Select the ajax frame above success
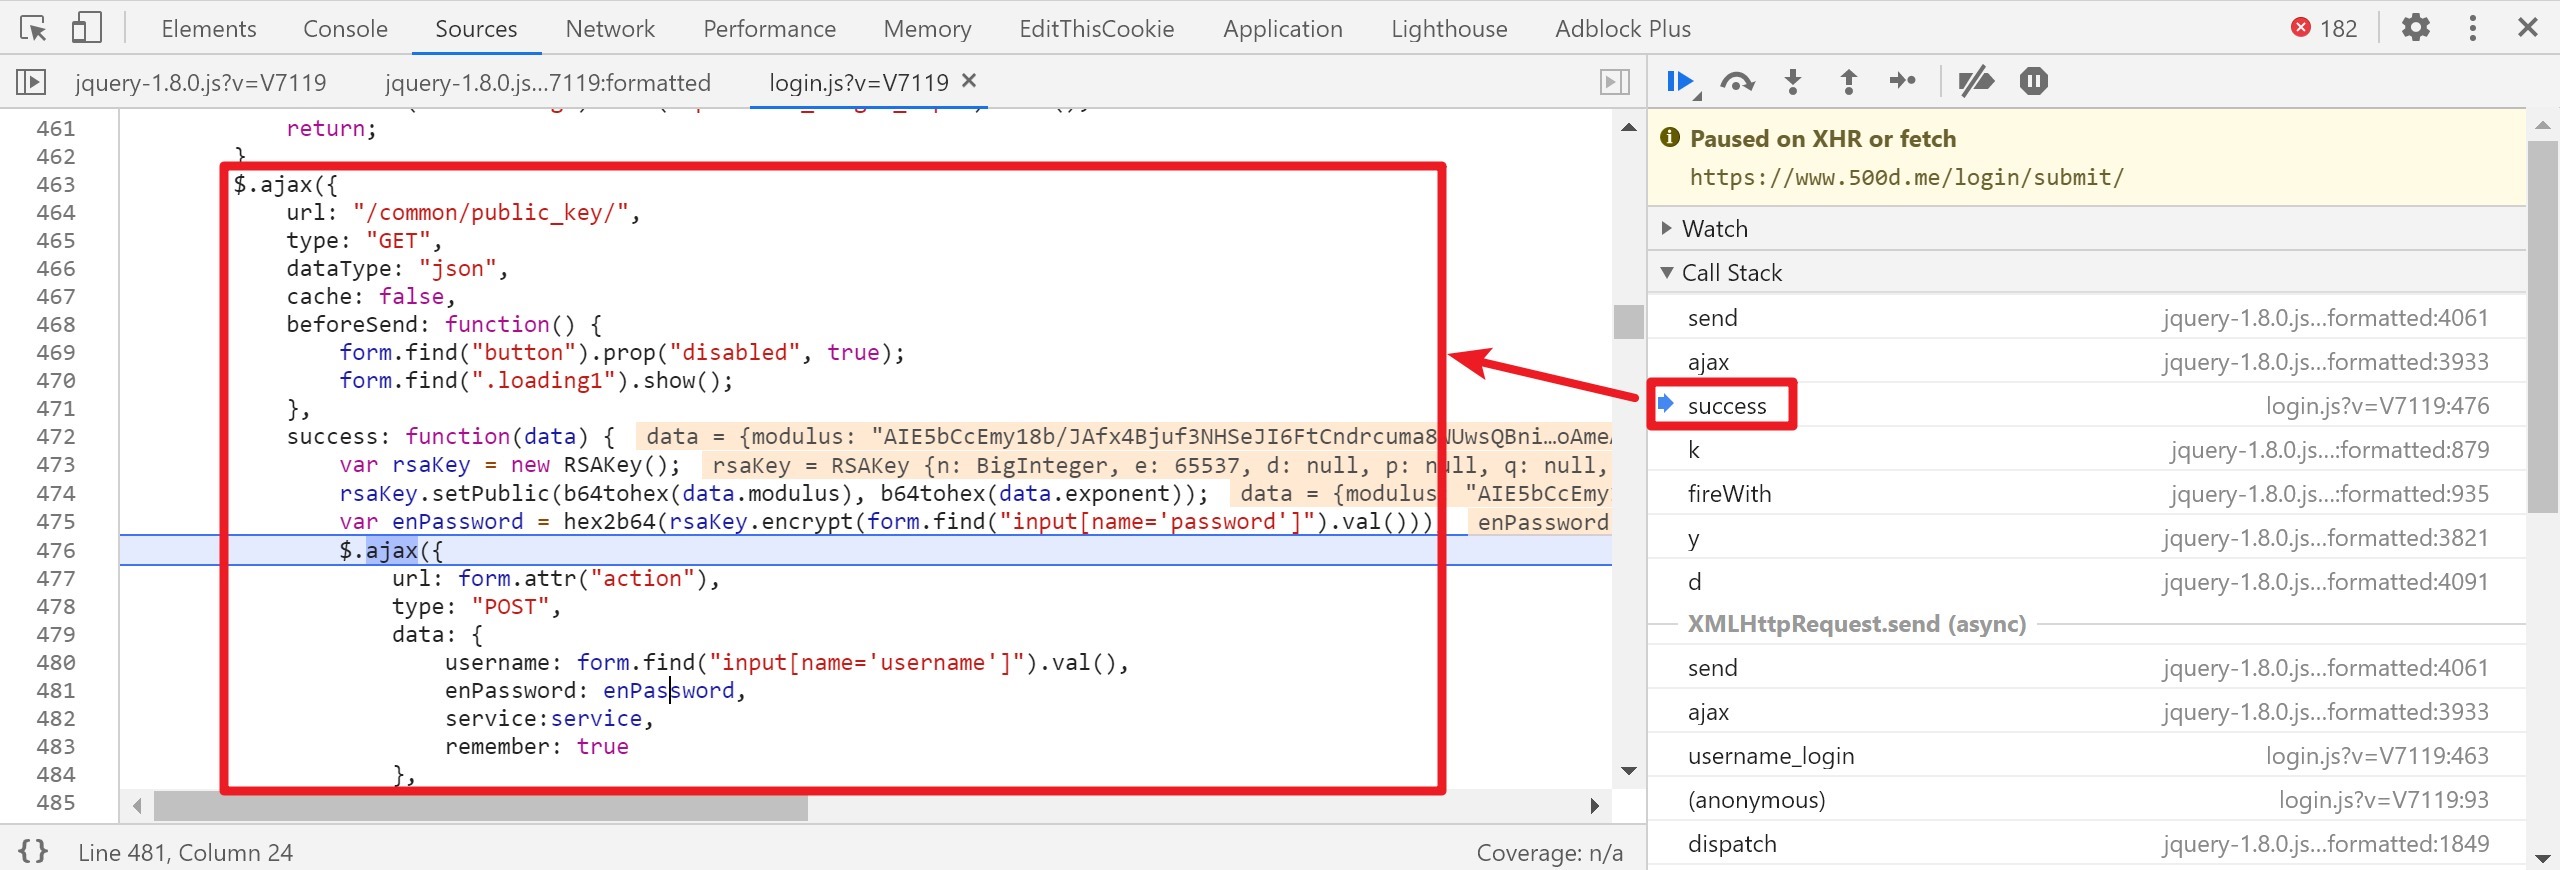 (x=2086, y=362)
